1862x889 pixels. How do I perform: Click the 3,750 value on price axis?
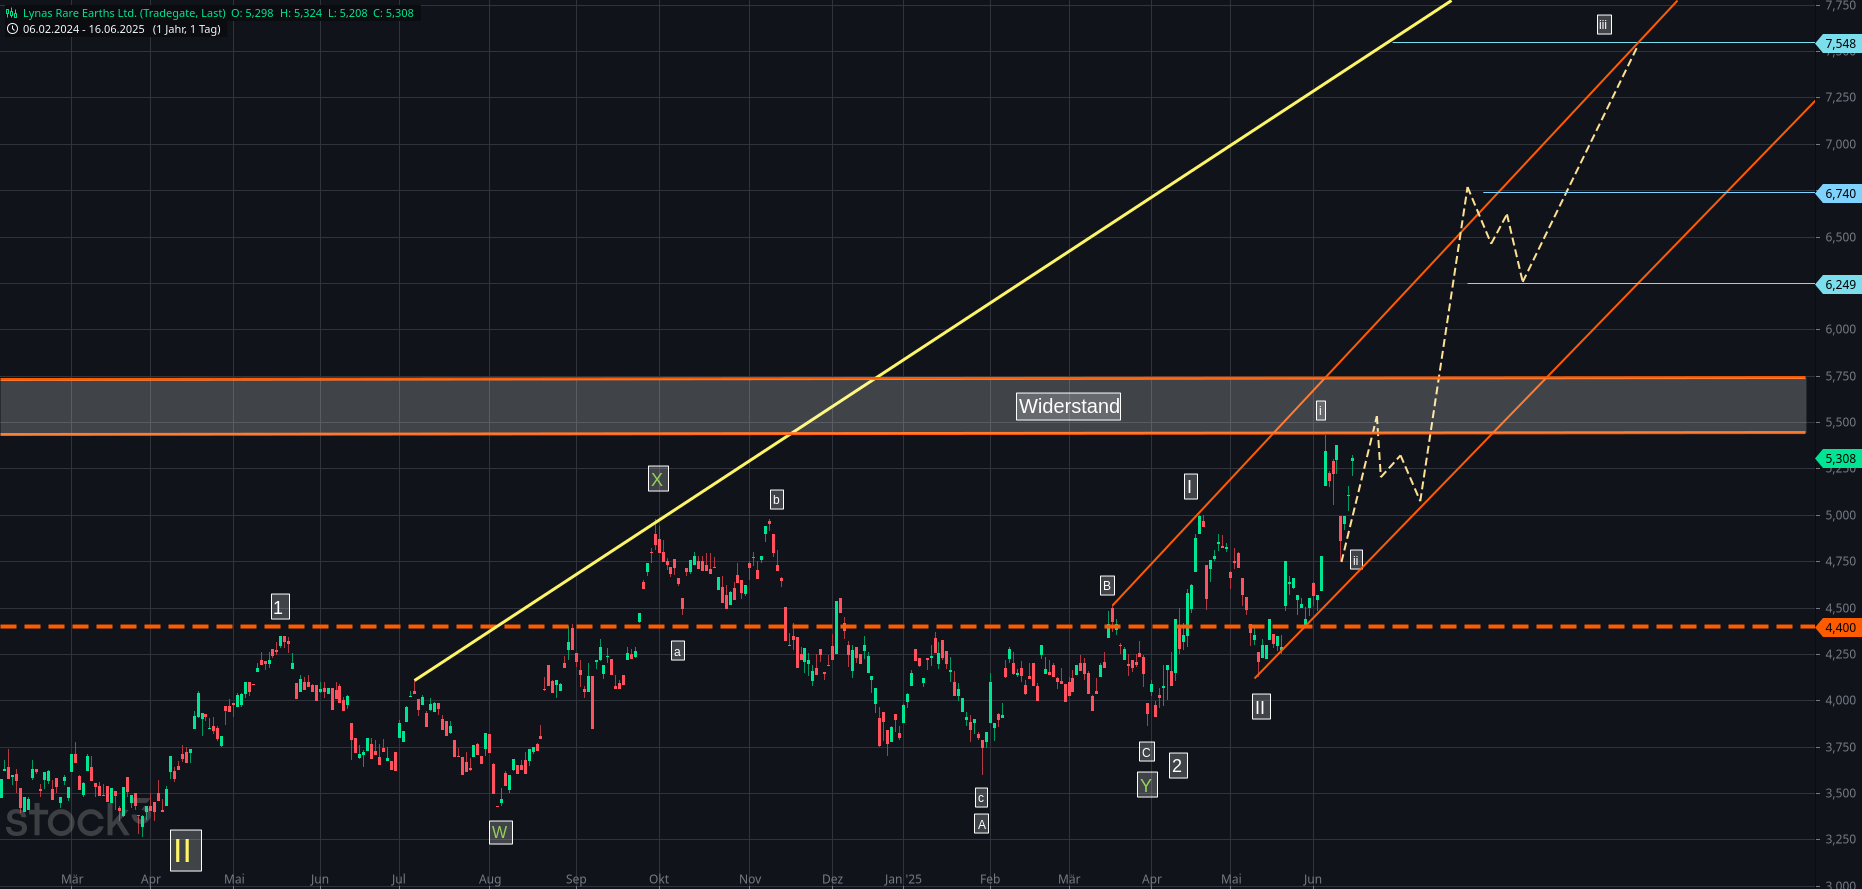(1841, 747)
